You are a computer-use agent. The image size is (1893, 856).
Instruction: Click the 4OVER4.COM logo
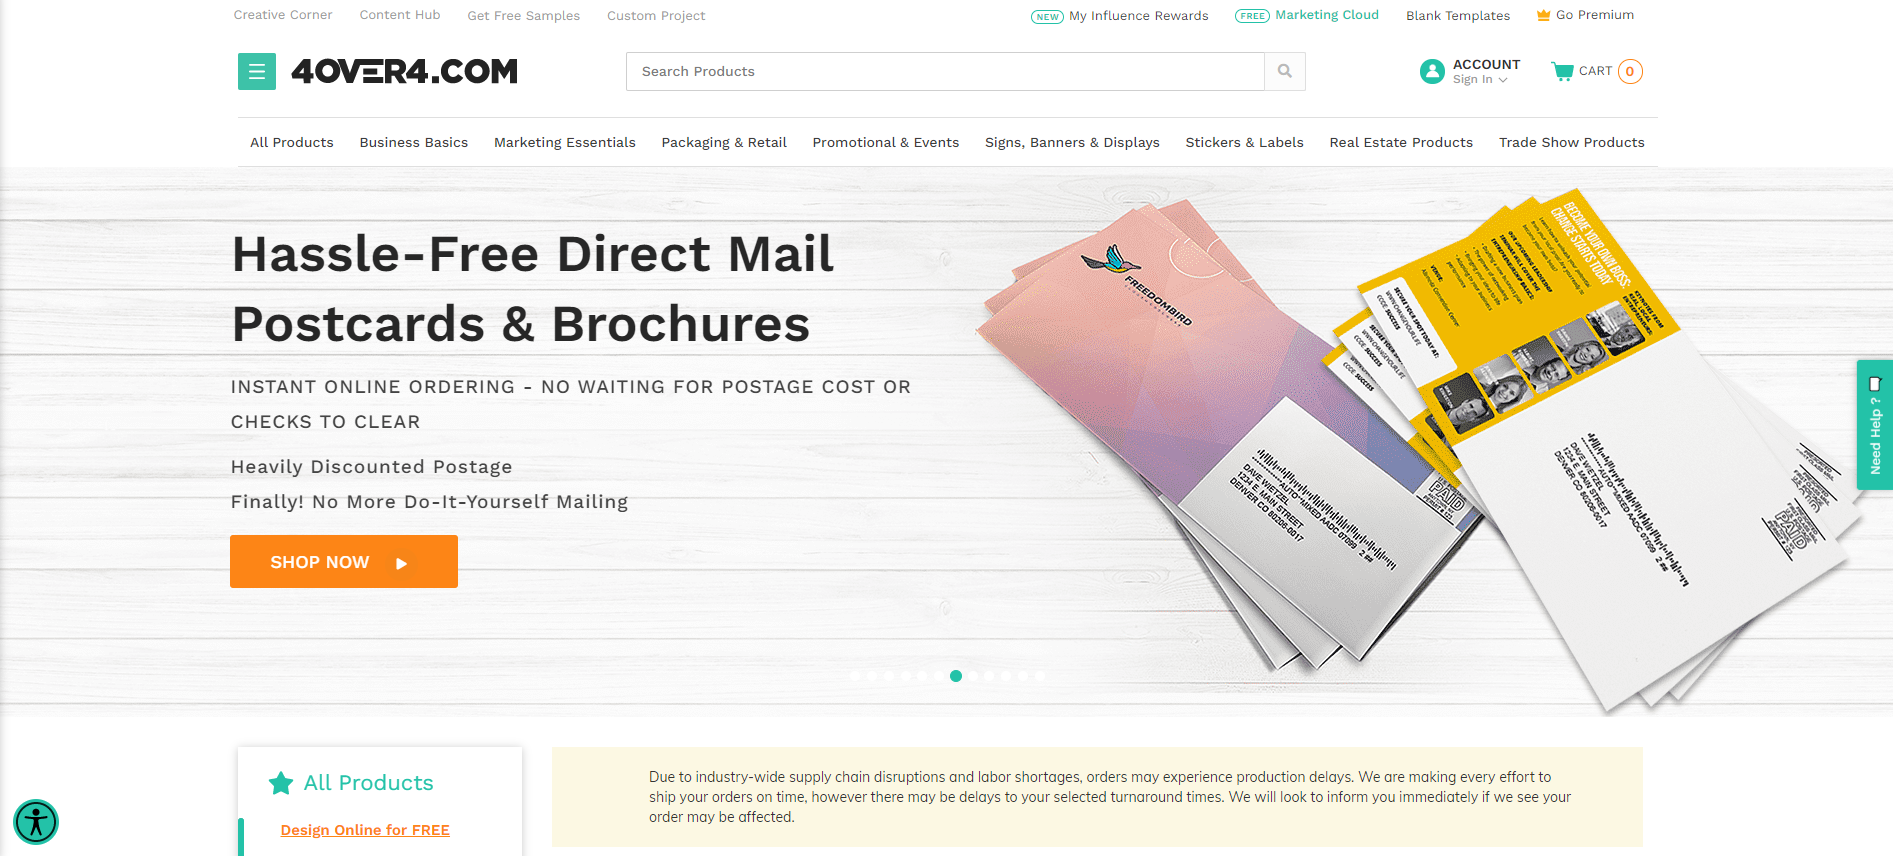coord(405,71)
